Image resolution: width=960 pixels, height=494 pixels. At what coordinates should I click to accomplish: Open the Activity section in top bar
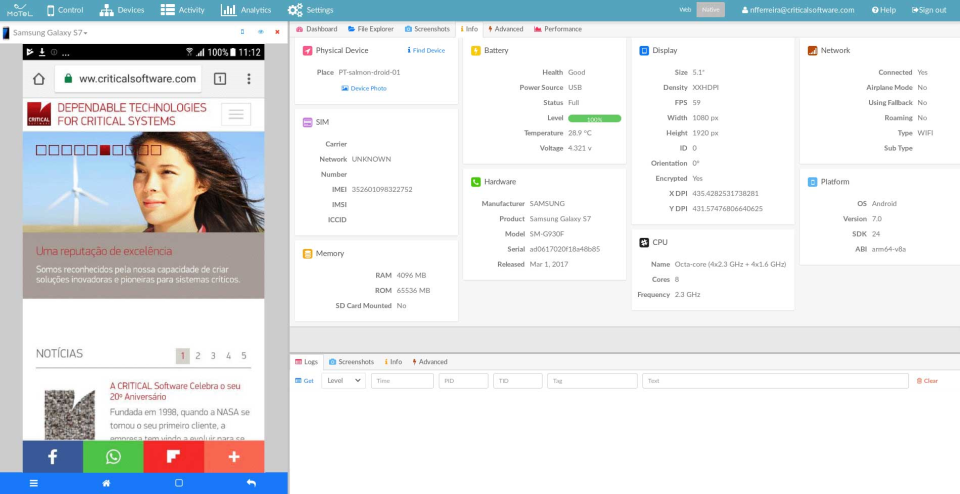pos(182,10)
